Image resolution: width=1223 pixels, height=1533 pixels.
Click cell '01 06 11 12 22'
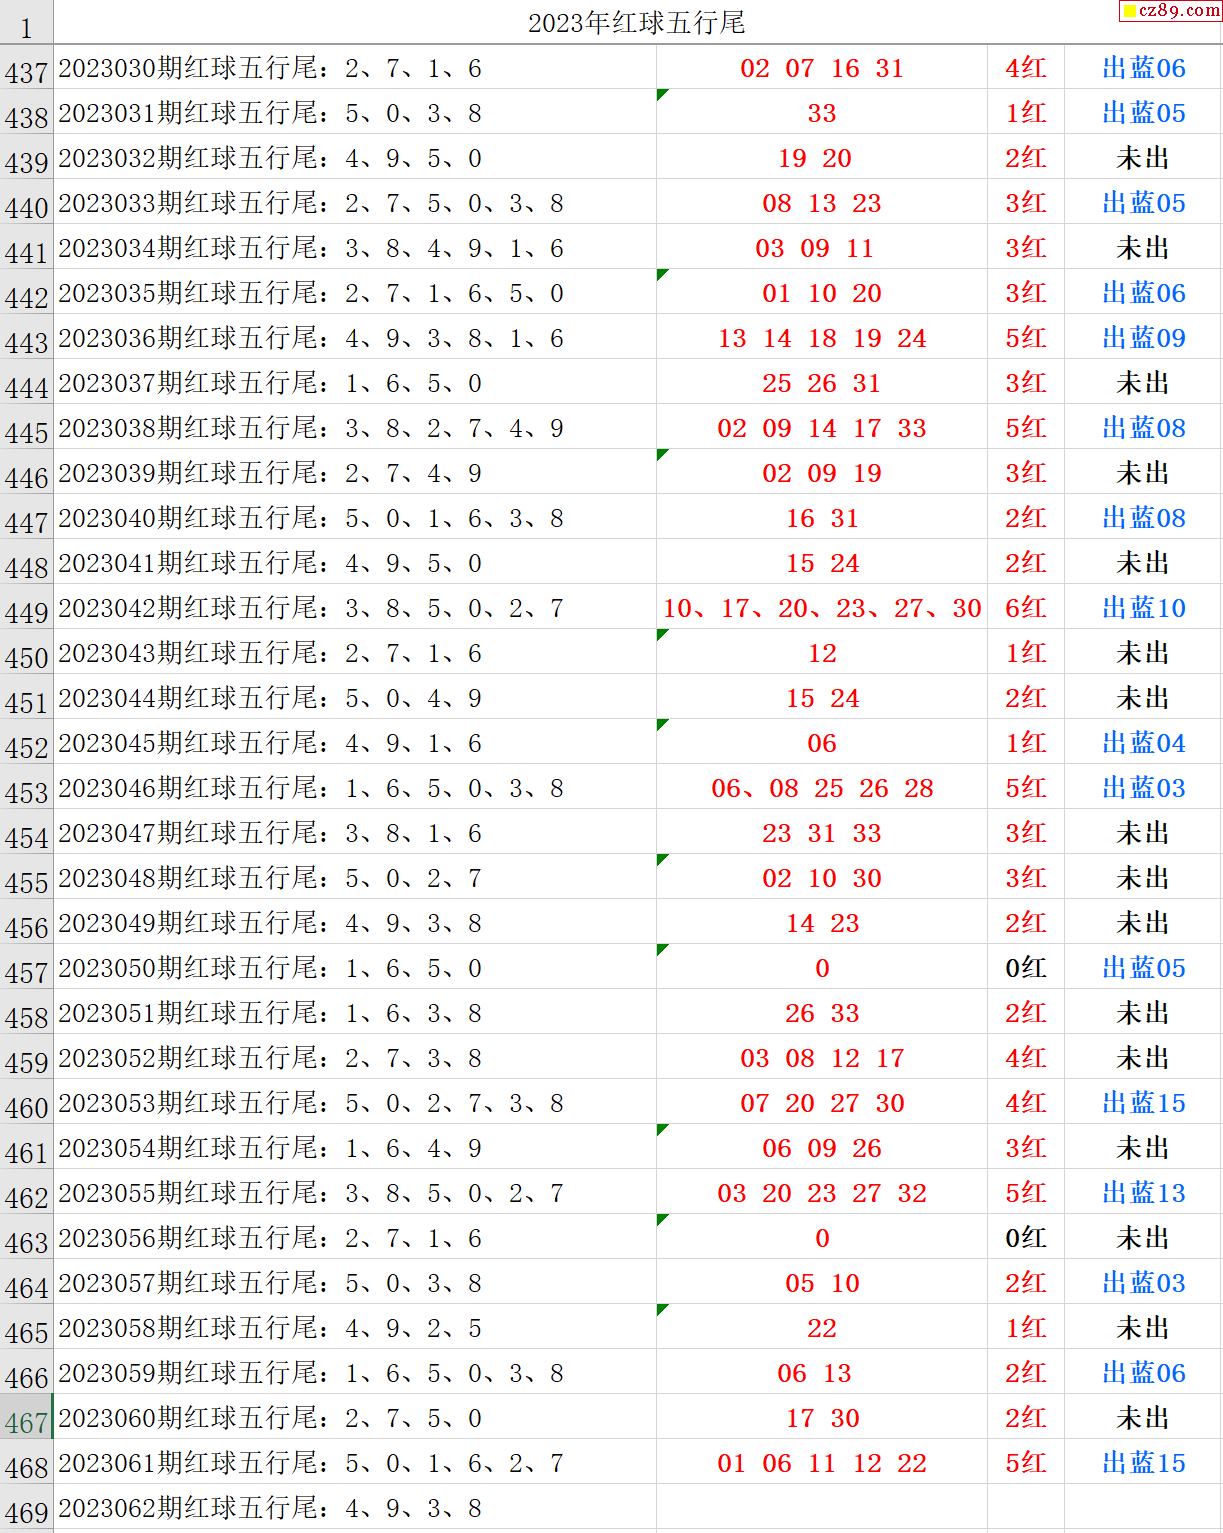coord(822,1463)
